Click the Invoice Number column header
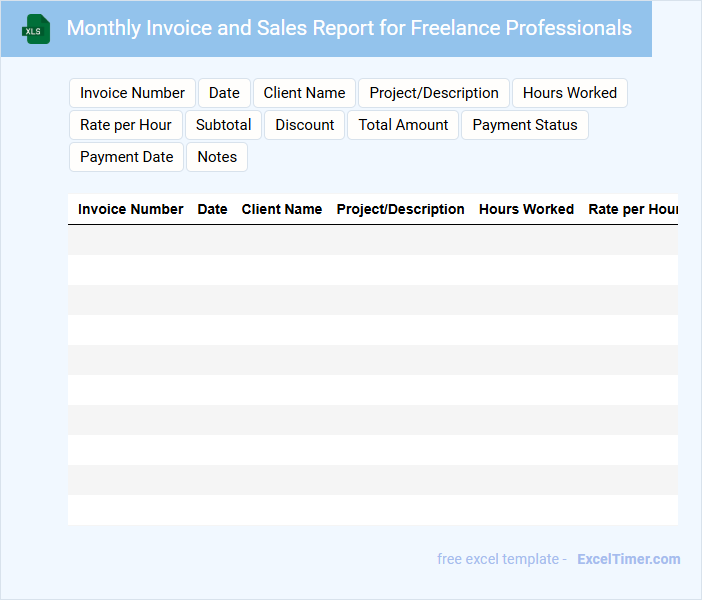Image resolution: width=702 pixels, height=600 pixels. click(130, 209)
